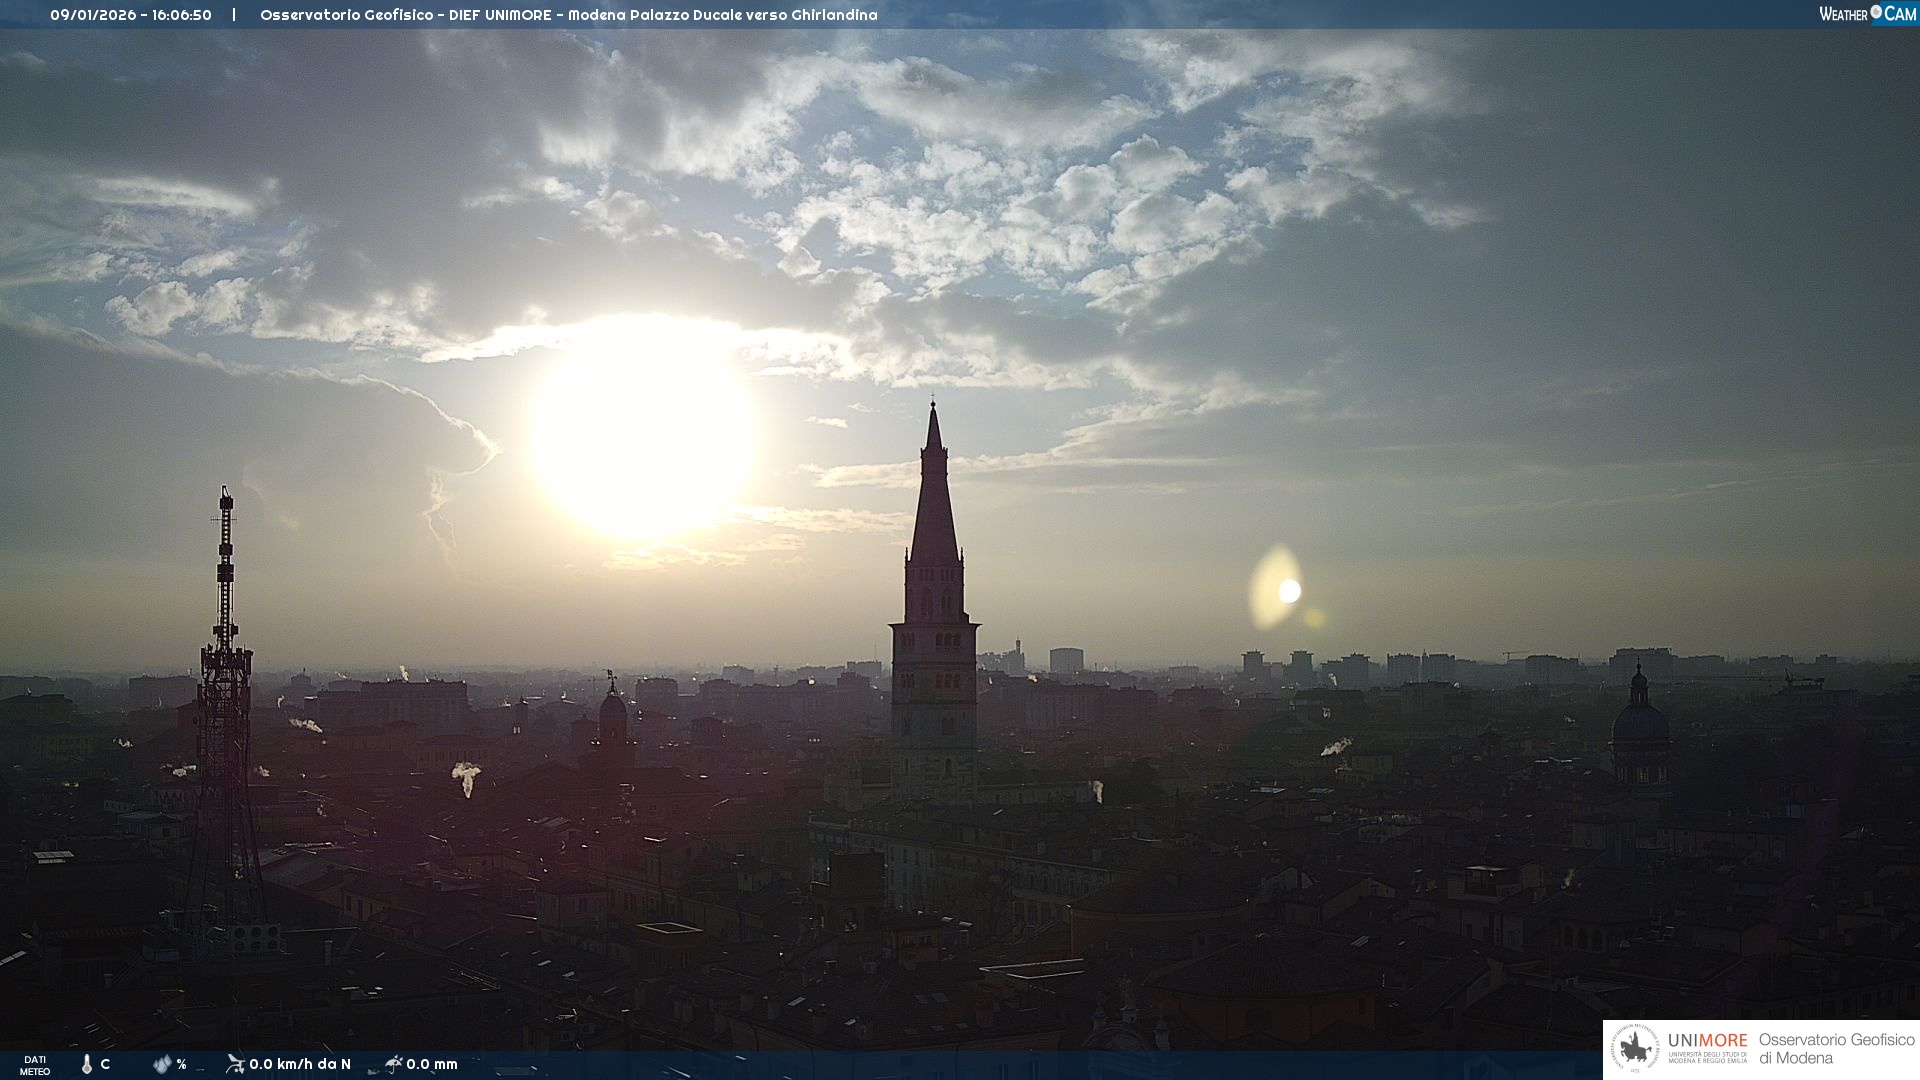The image size is (1920, 1080).
Task: Click the date and time stamp
Action: pos(131,15)
